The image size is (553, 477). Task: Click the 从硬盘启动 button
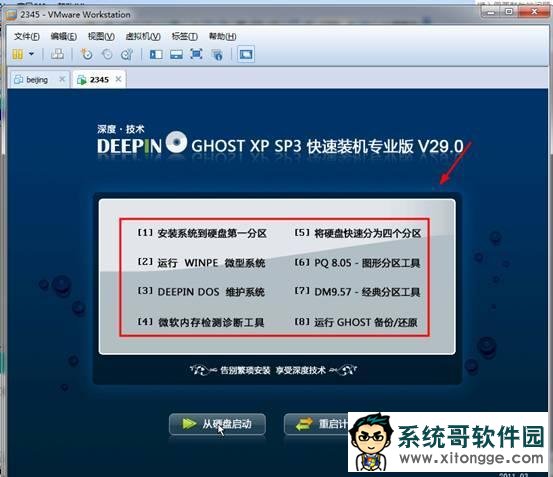217,424
